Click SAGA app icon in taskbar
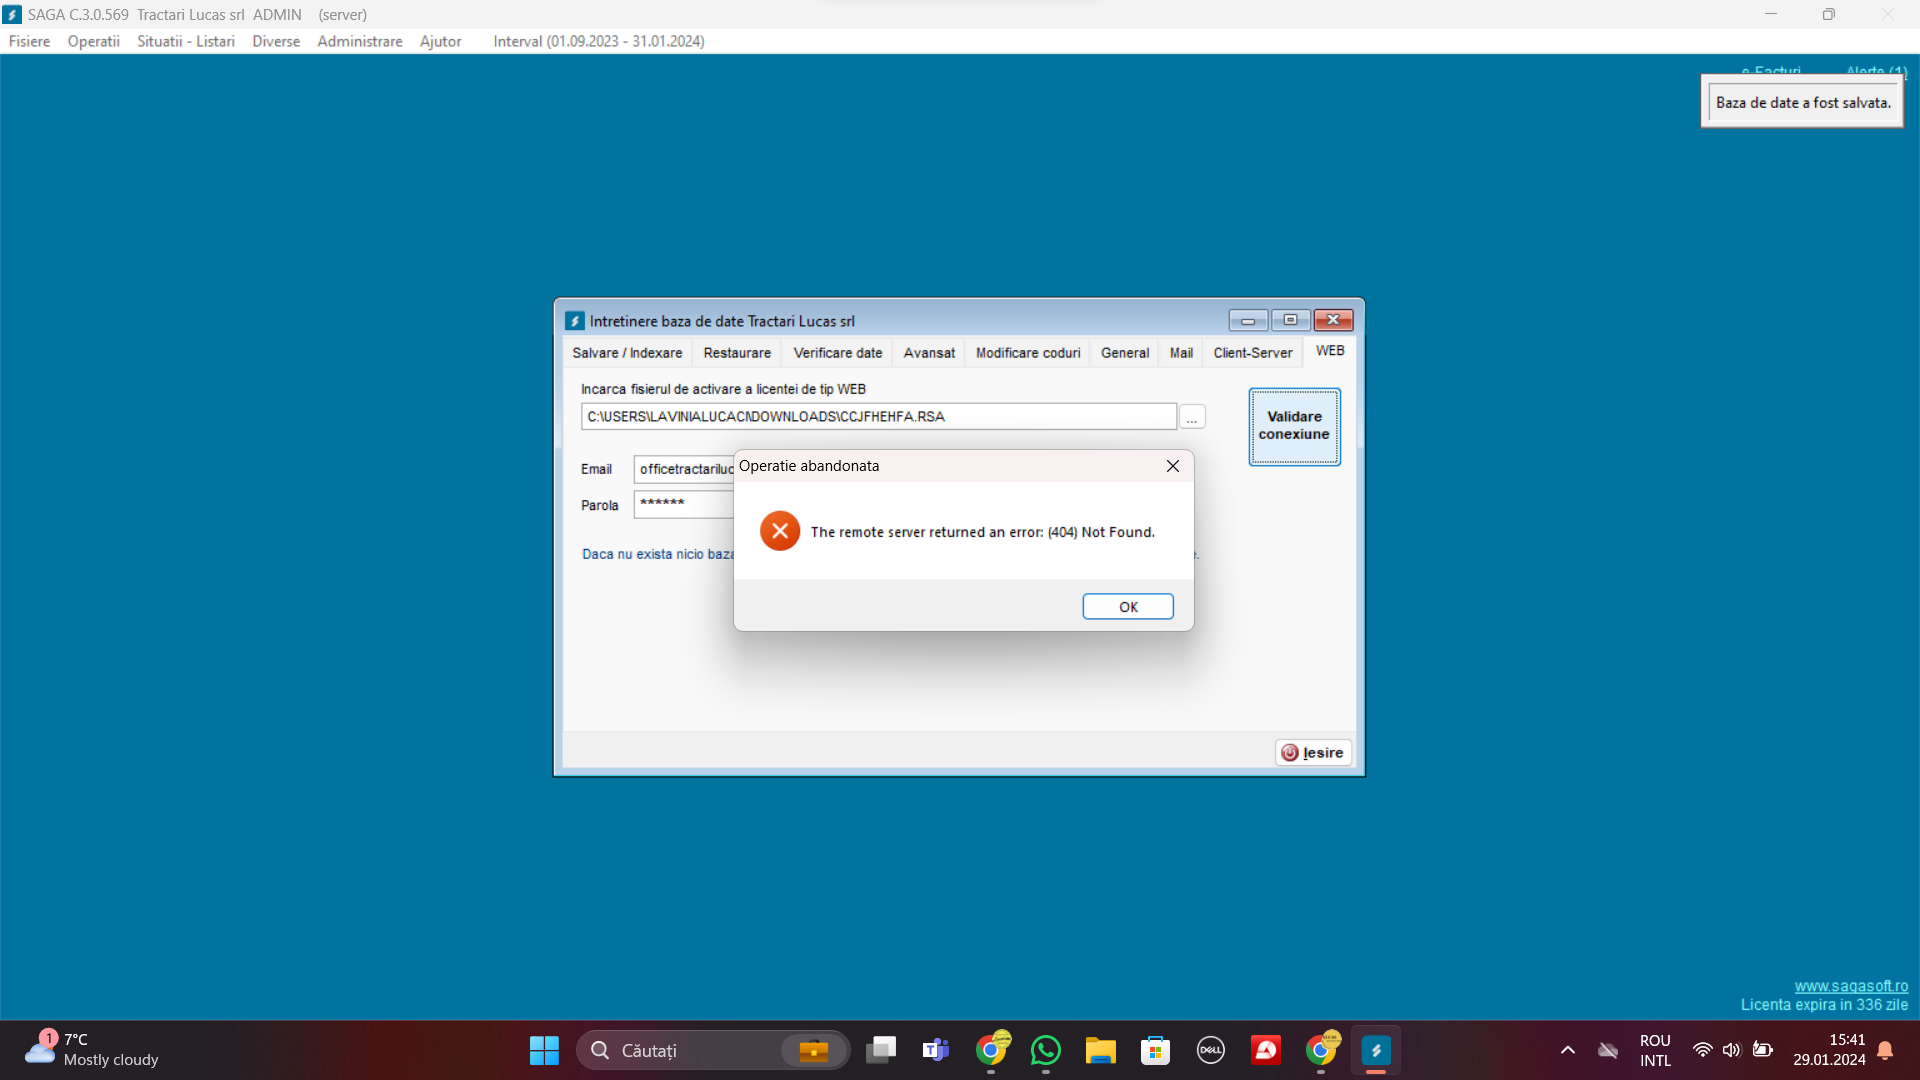 (x=1376, y=1050)
